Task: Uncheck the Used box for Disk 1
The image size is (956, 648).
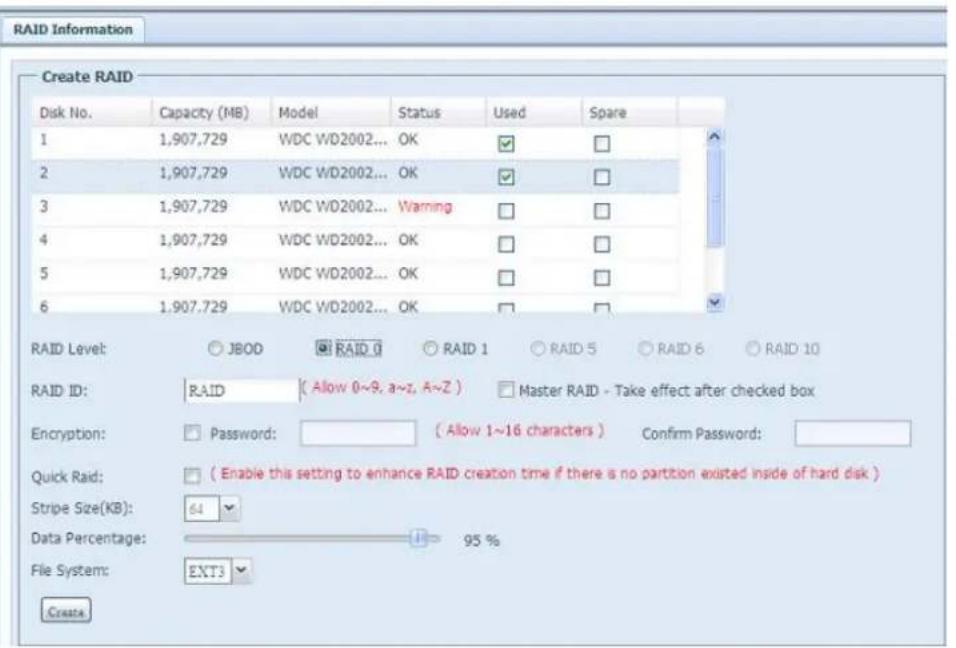Action: tap(505, 145)
